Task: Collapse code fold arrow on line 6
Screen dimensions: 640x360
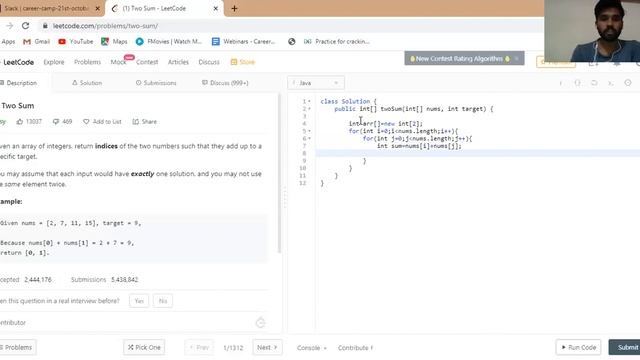Action: 309,138
